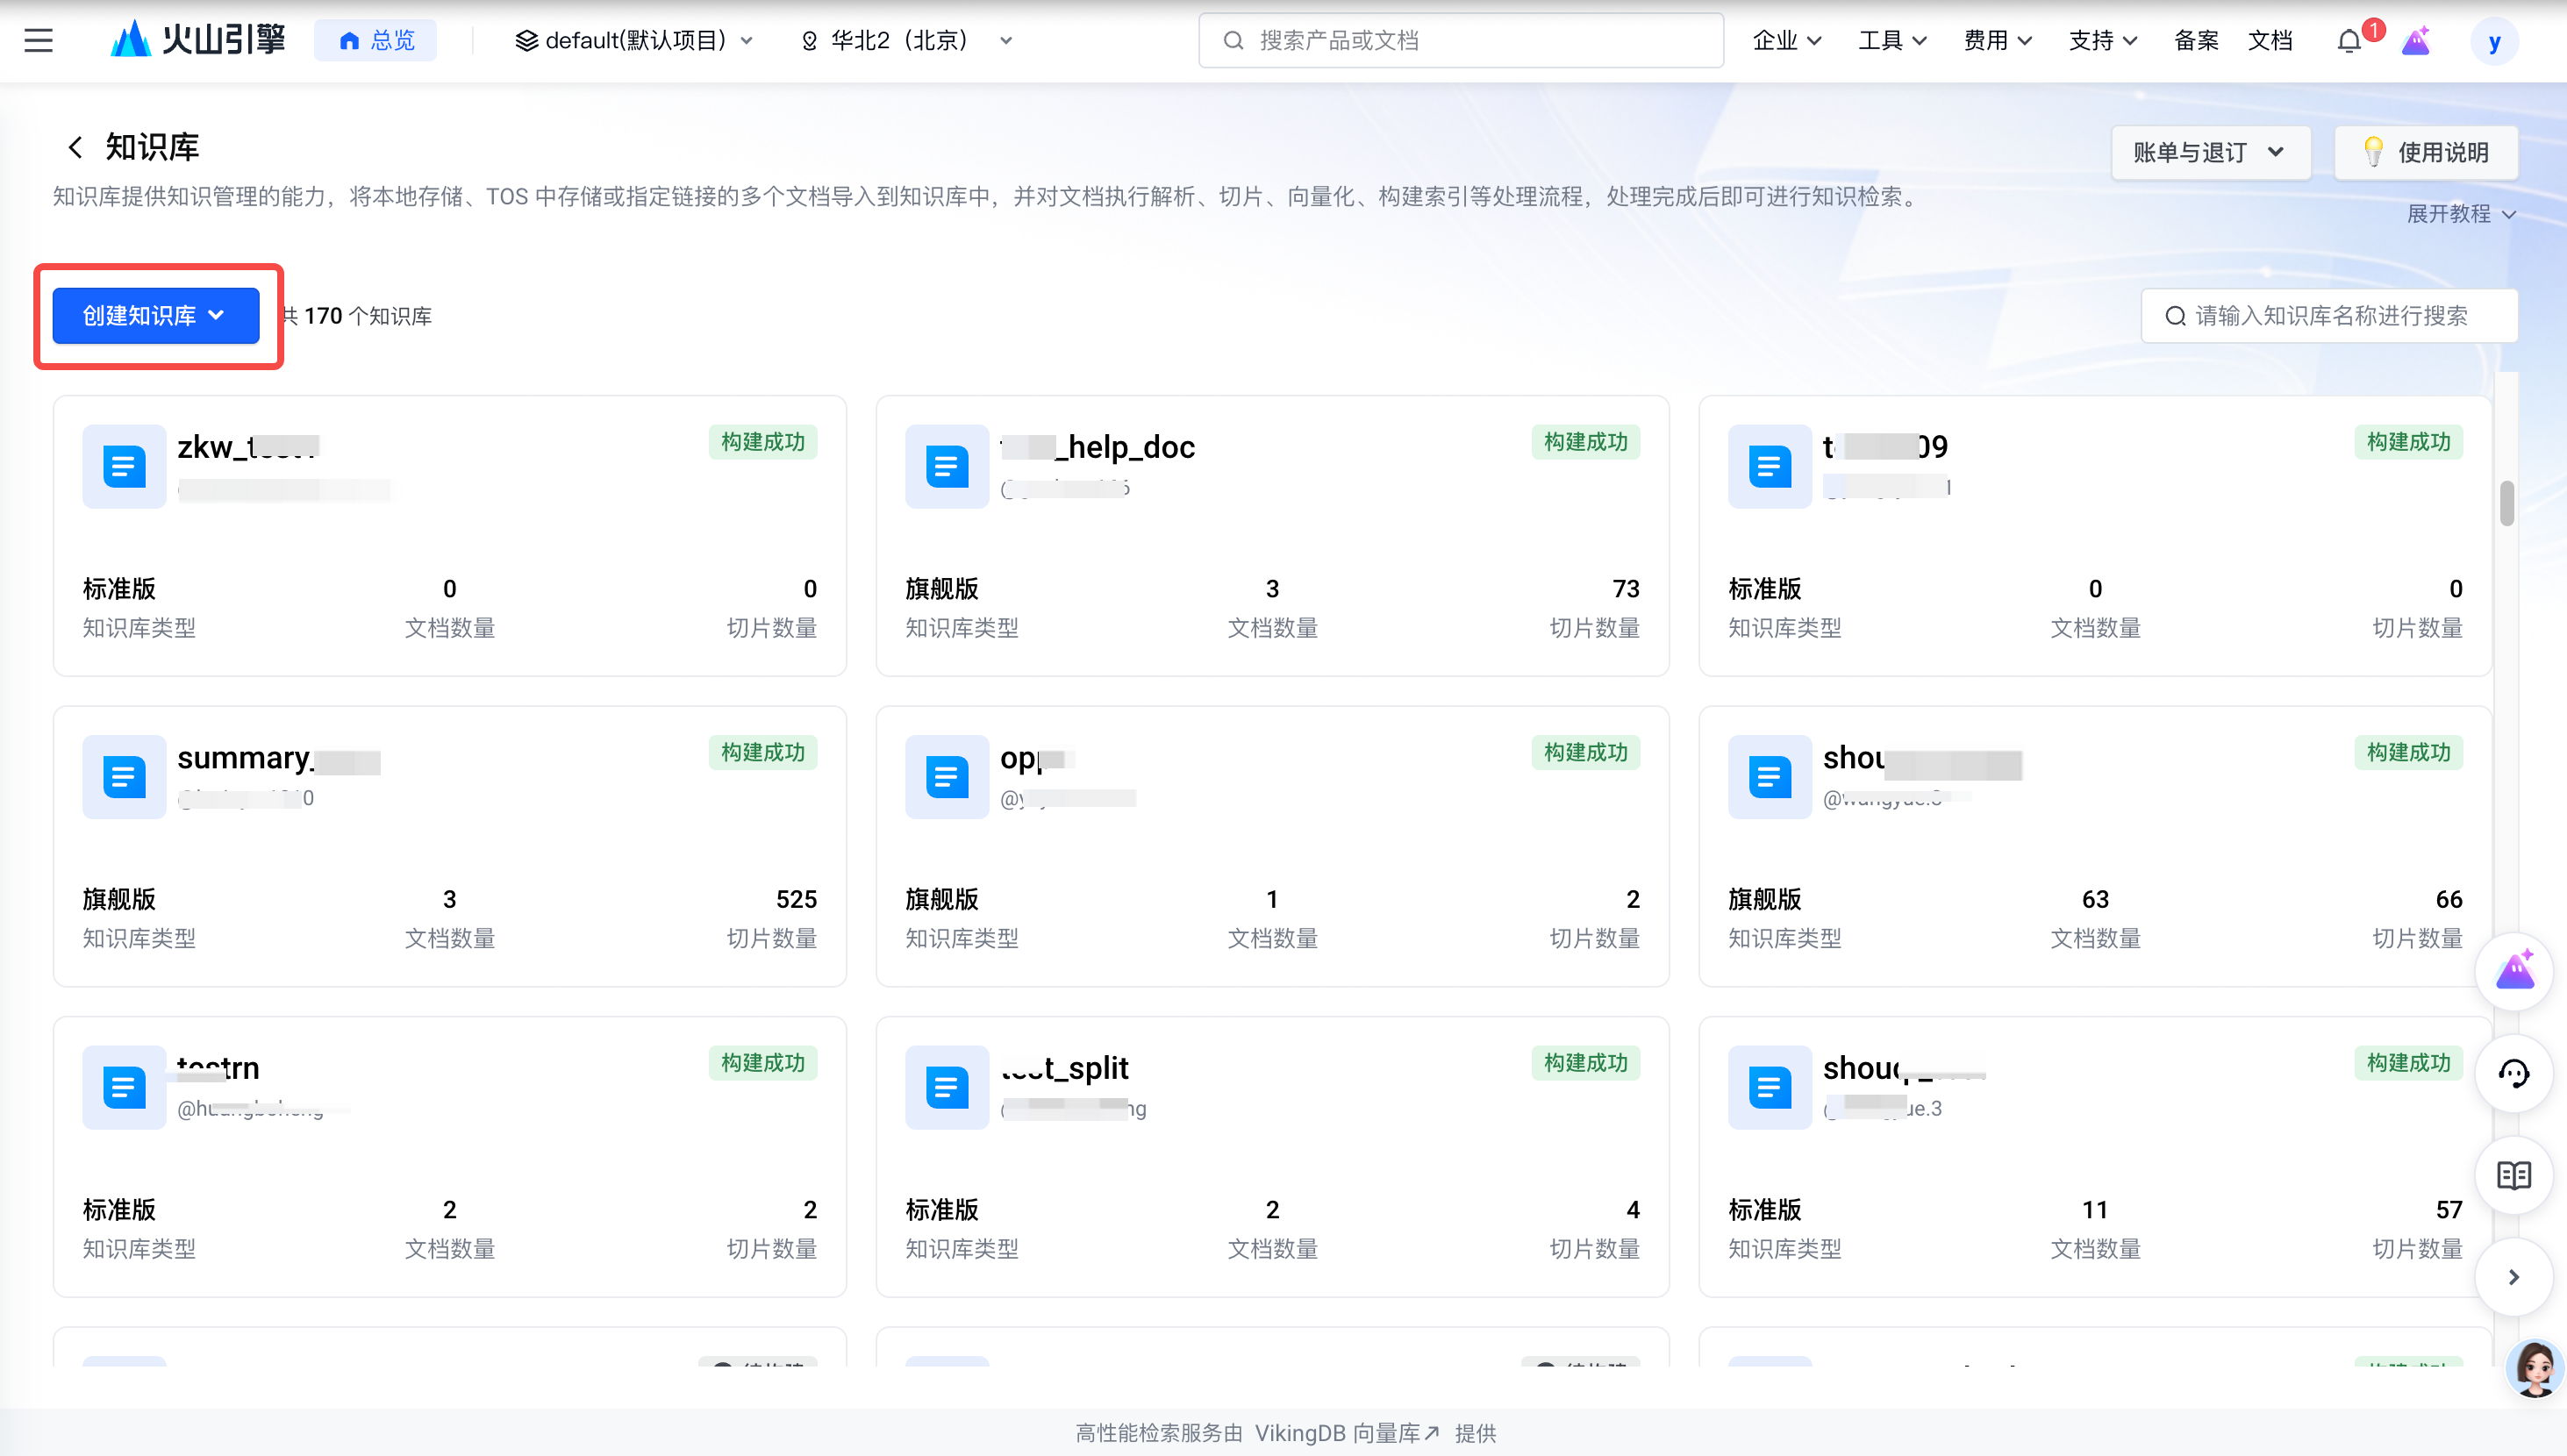Open the 企业 menu in header

click(1786, 41)
